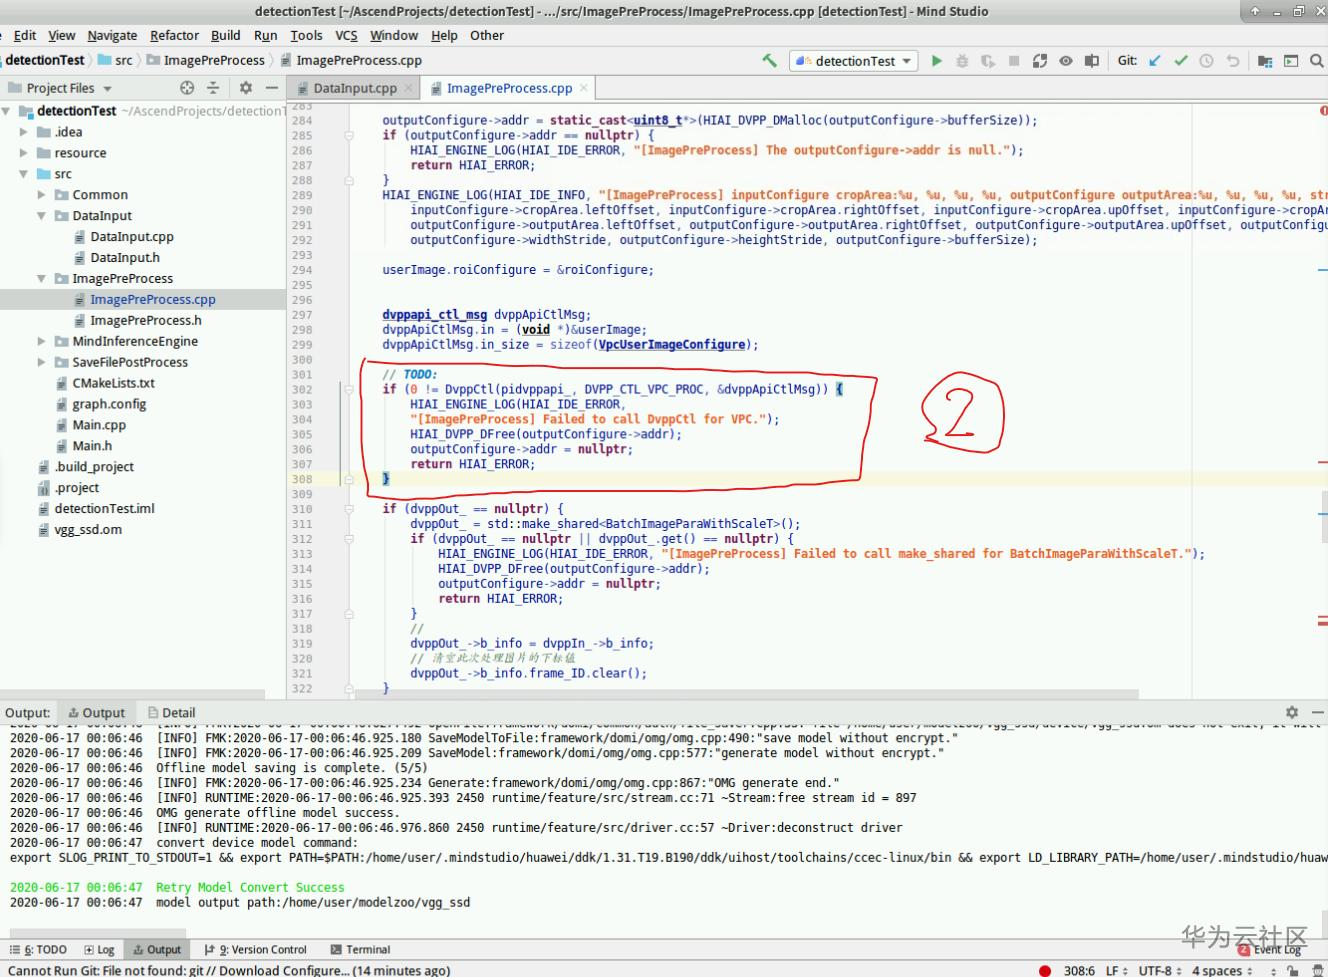1328x977 pixels.
Task: Click fold toggle at line 302 gutter
Action: (349, 390)
